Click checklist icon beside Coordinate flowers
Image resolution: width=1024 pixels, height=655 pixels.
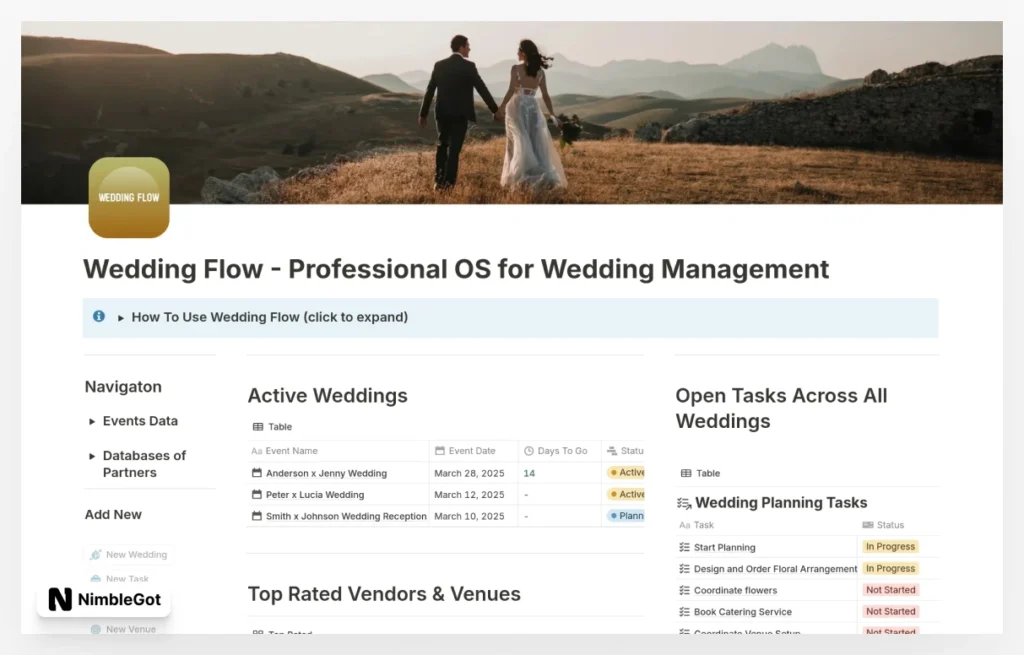pyautogui.click(x=684, y=590)
